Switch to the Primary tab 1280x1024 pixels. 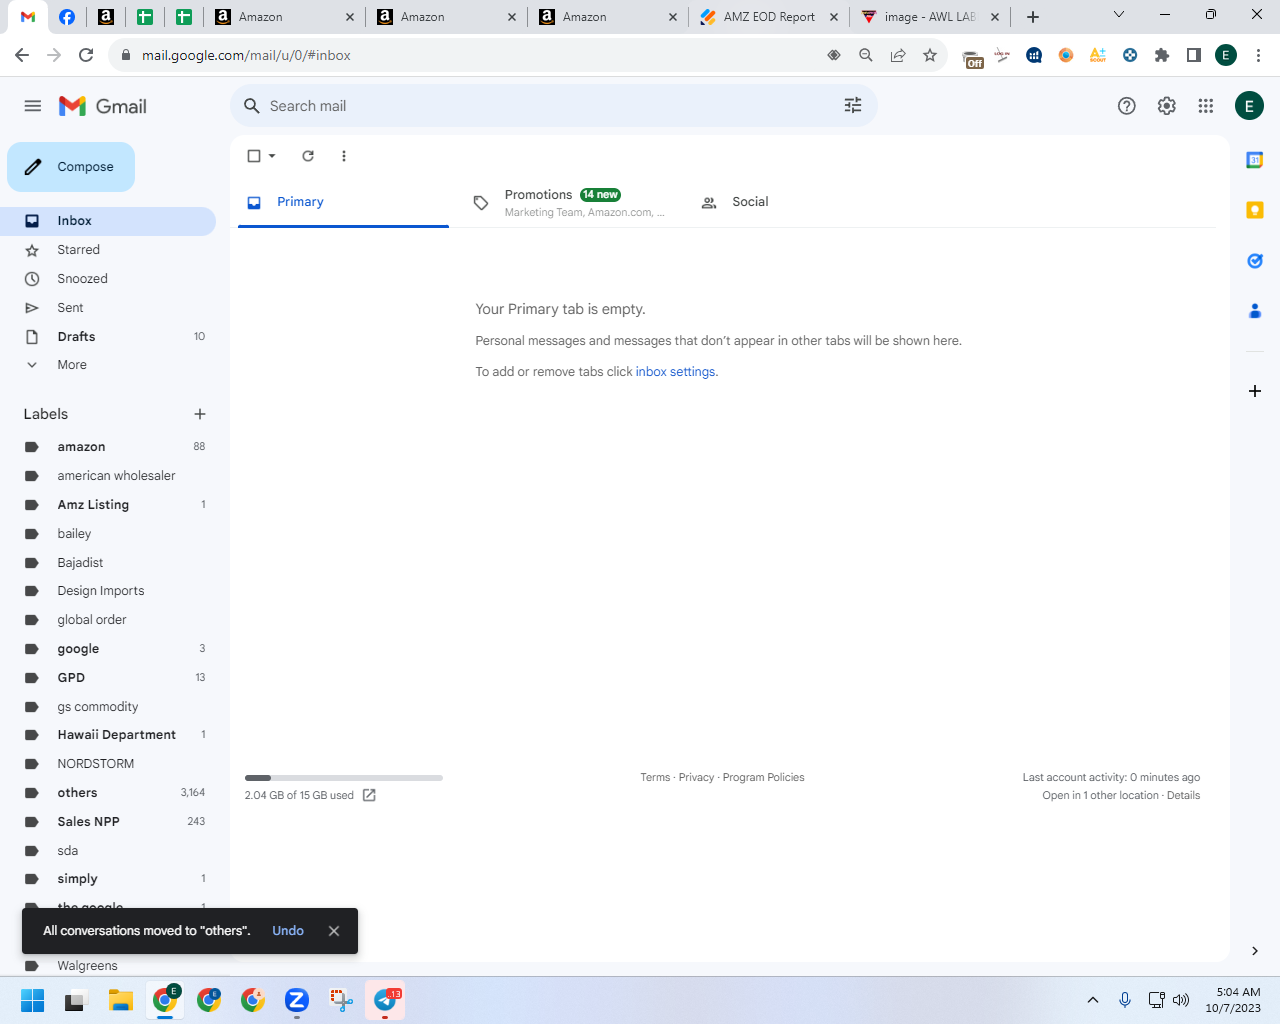(x=343, y=202)
